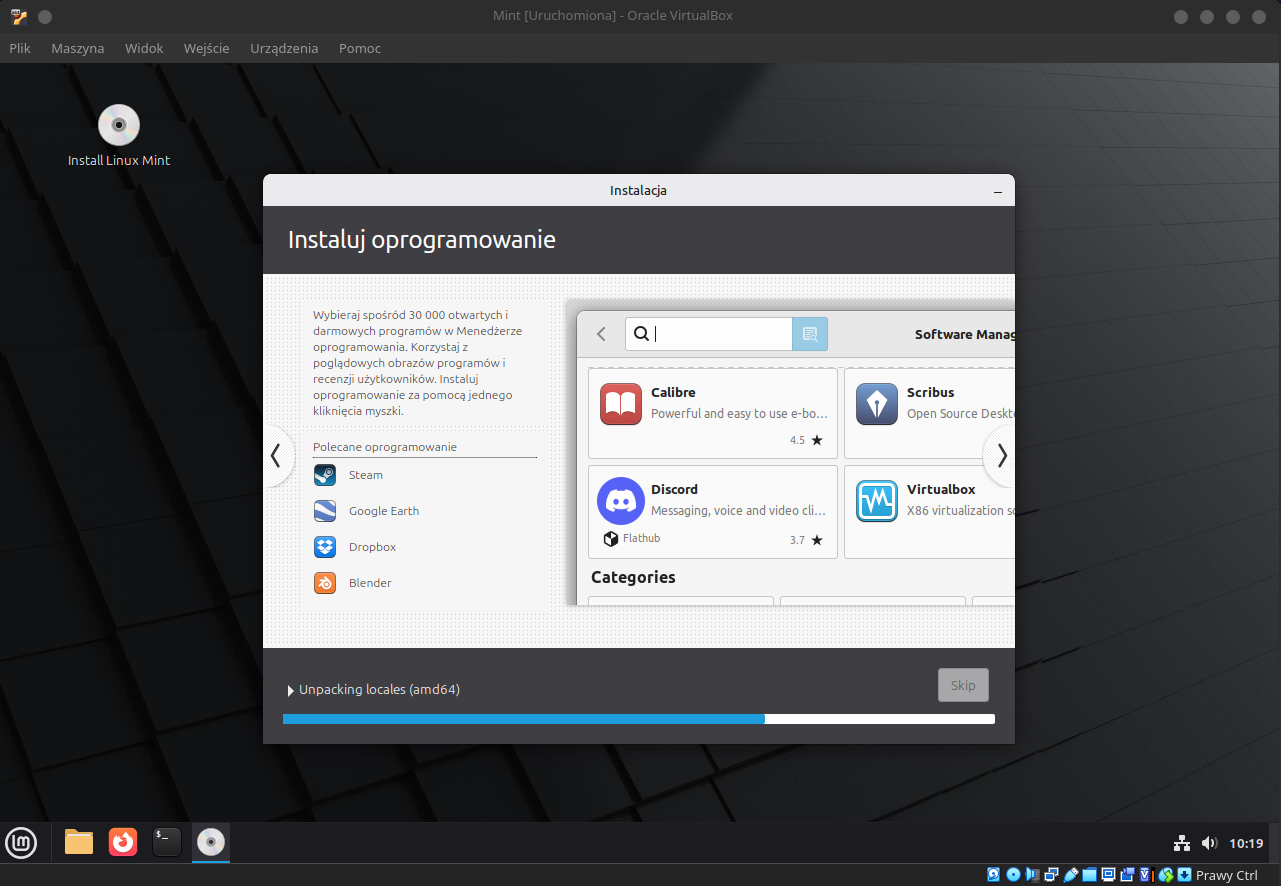Click the VirtualBox shared folders status icon
Image resolution: width=1281 pixels, height=886 pixels.
(x=1089, y=875)
